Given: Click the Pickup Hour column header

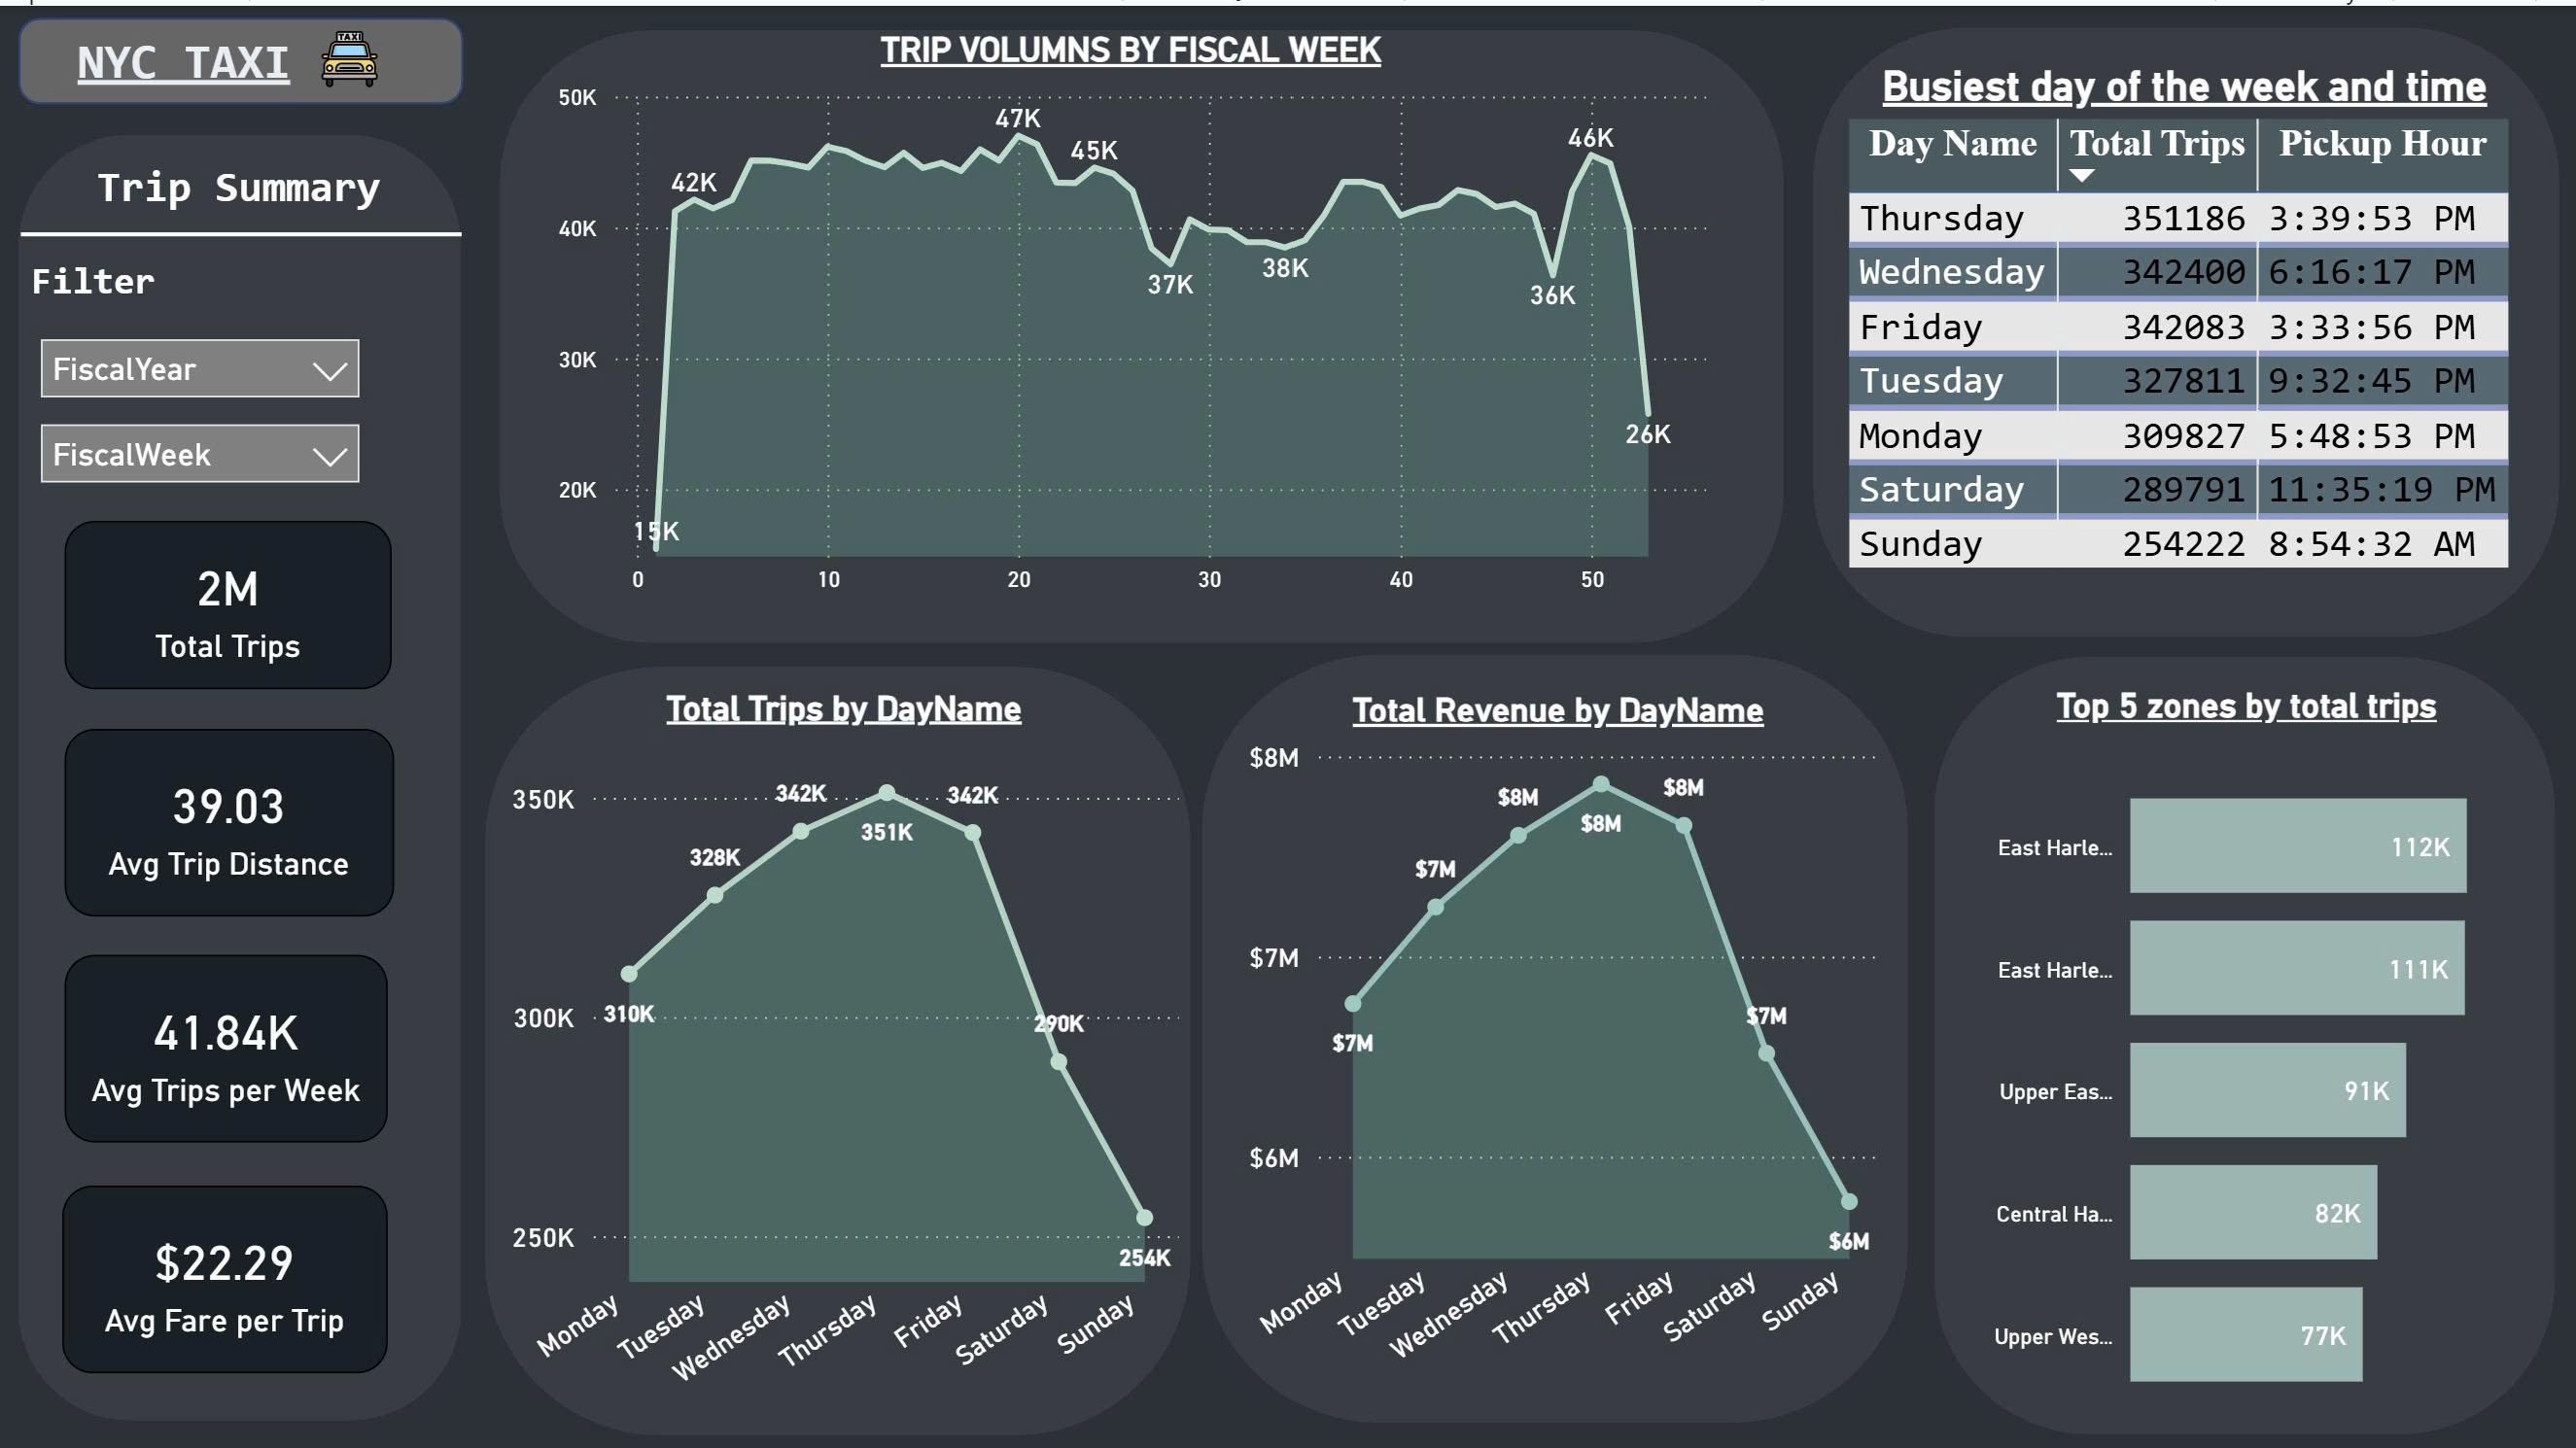Looking at the screenshot, I should 2383,143.
